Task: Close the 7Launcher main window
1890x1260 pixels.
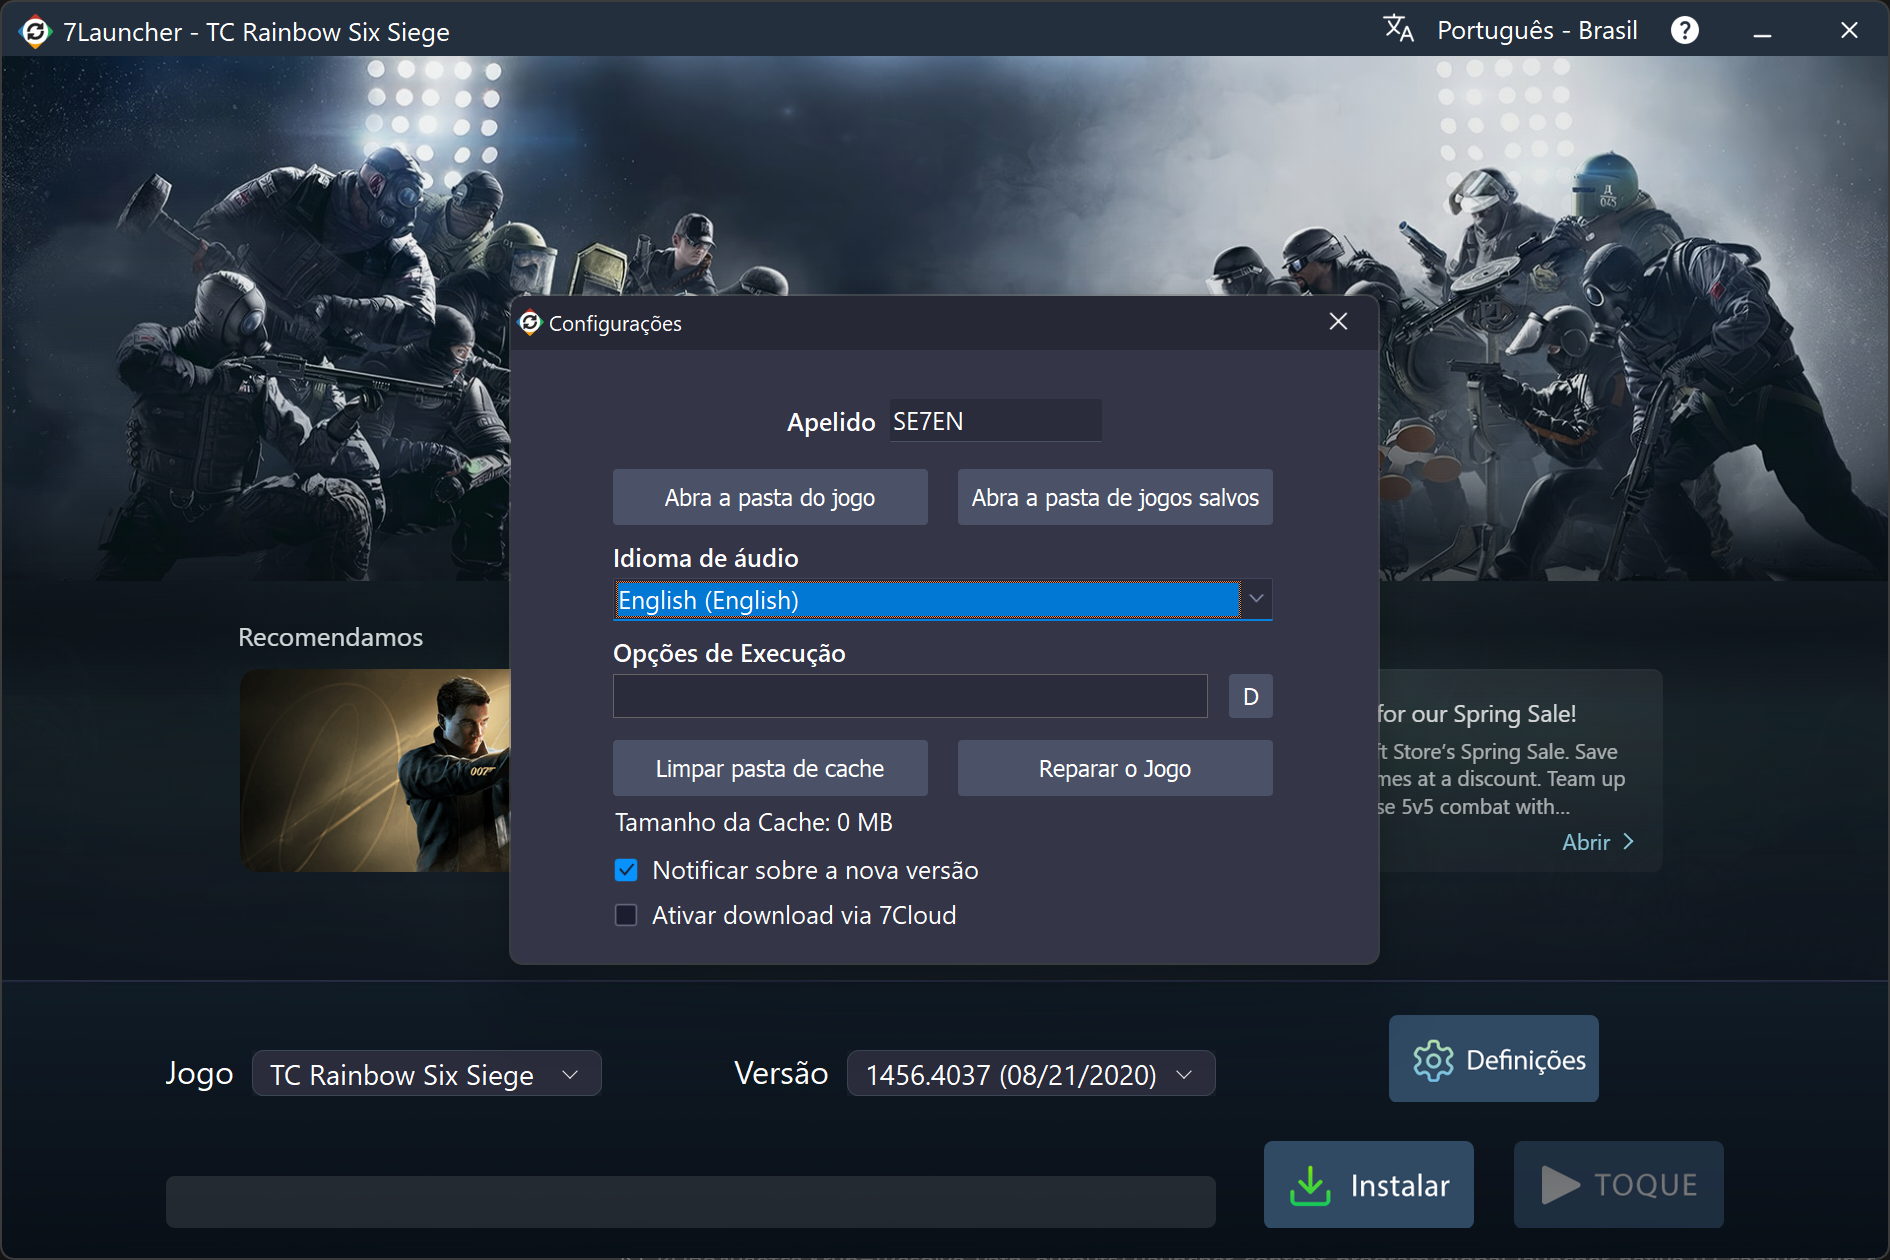Action: click(x=1849, y=31)
